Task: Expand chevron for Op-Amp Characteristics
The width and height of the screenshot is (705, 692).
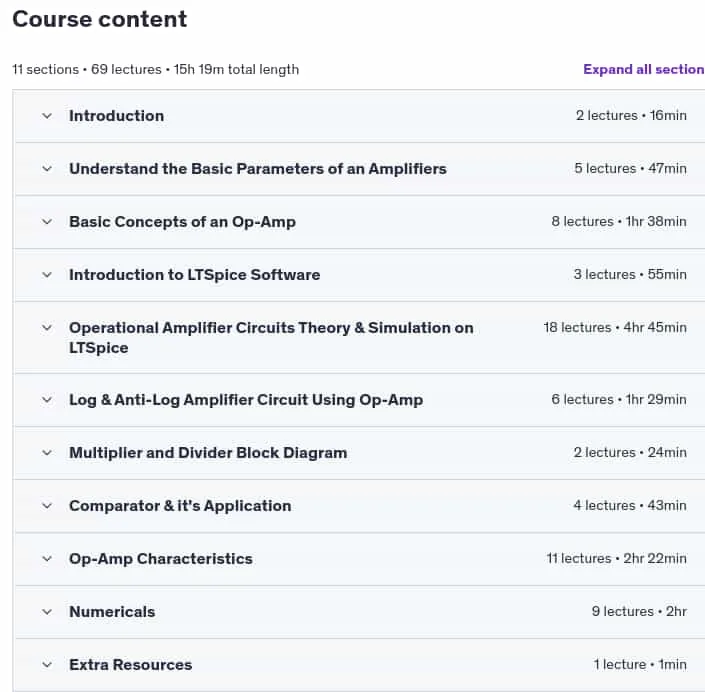Action: tap(47, 559)
